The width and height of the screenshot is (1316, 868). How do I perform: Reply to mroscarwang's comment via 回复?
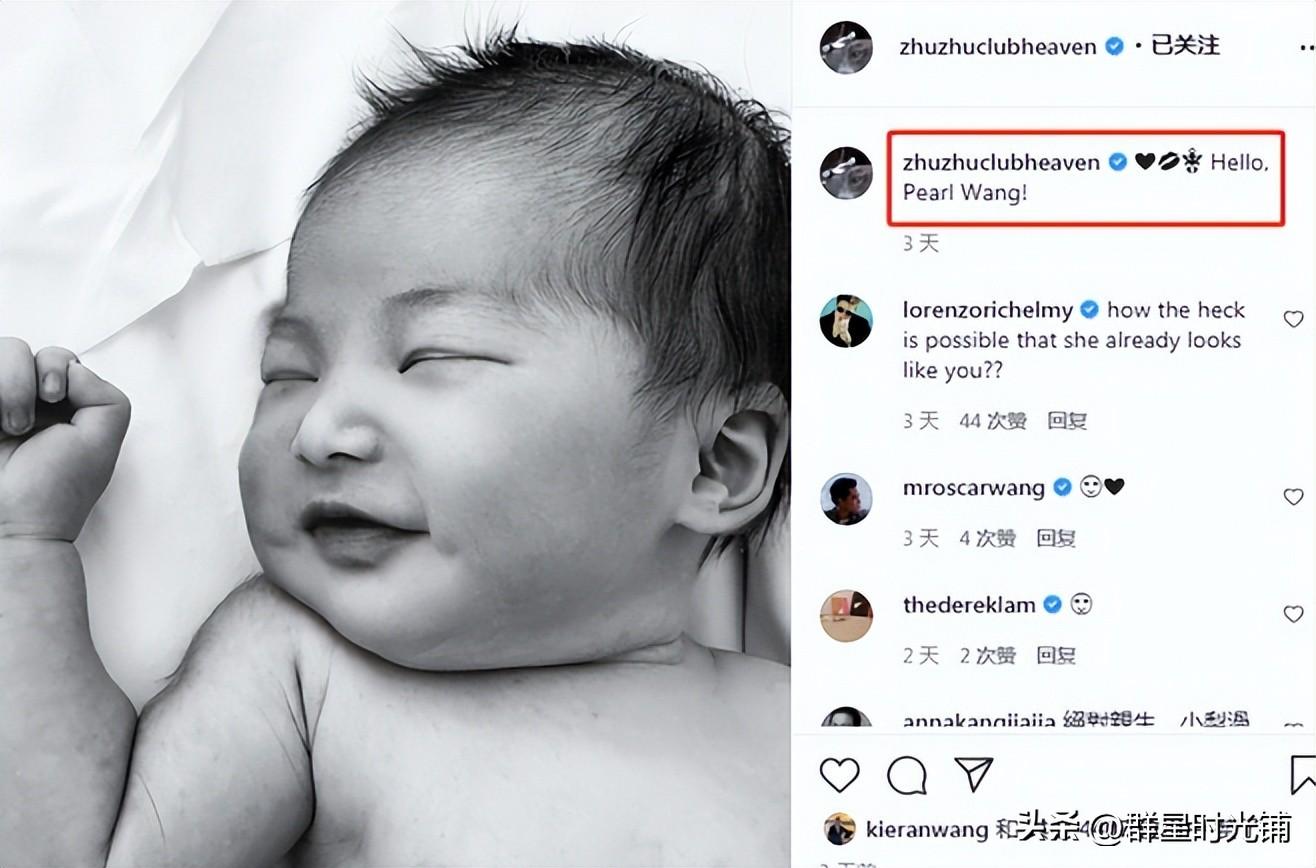coord(1056,538)
